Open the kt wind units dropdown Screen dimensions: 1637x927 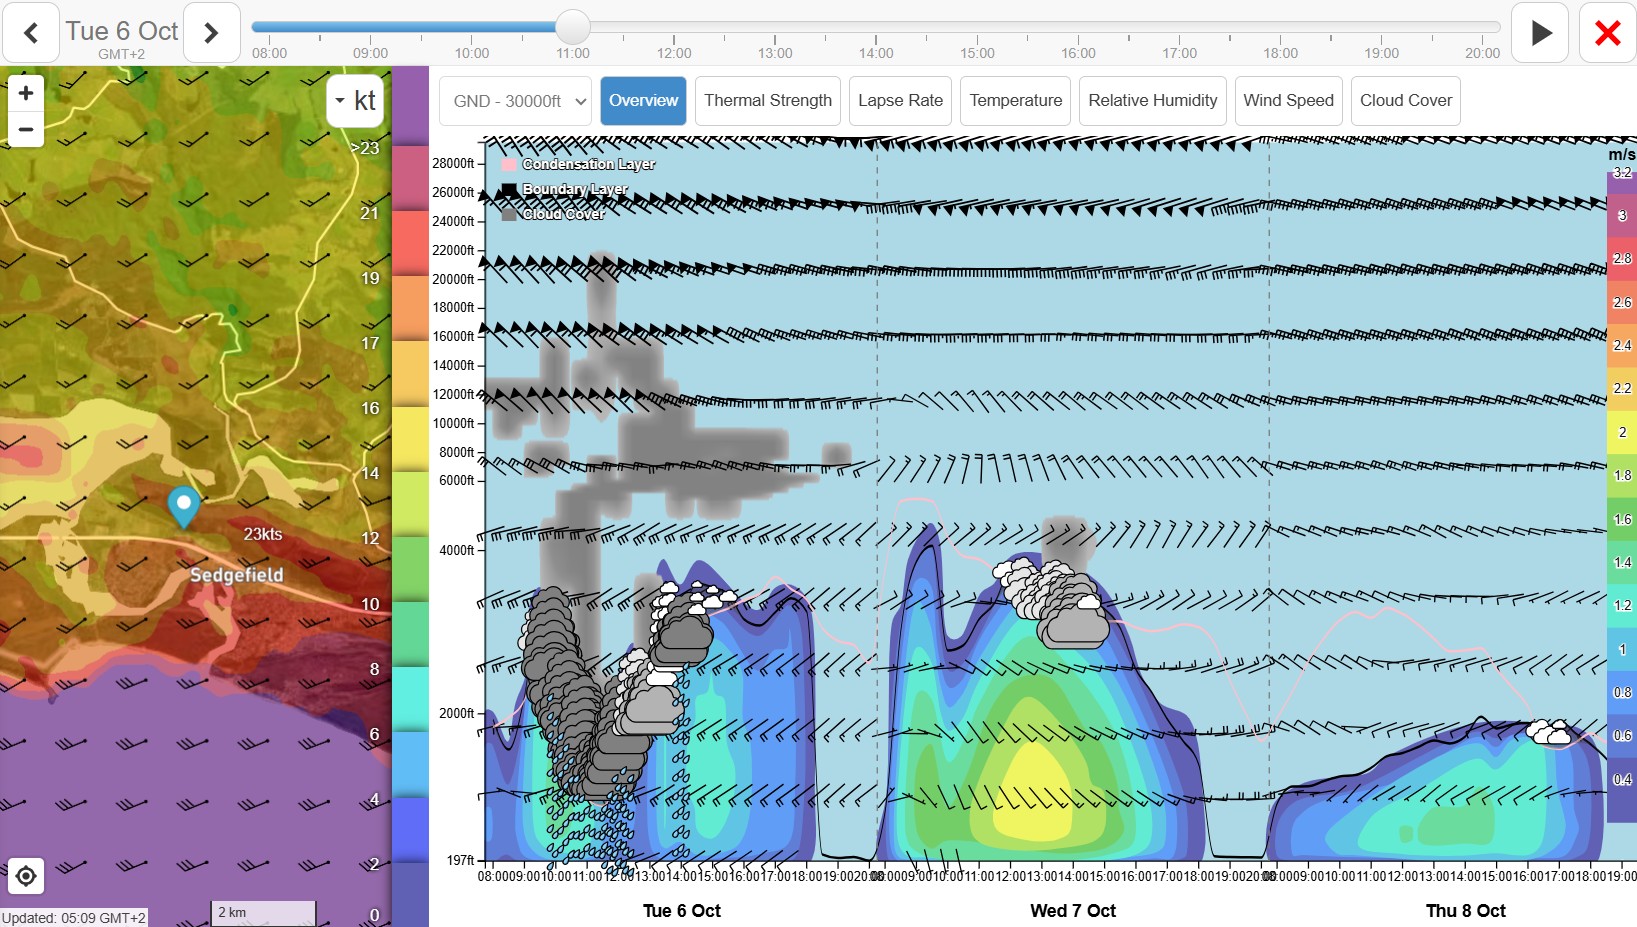(355, 100)
